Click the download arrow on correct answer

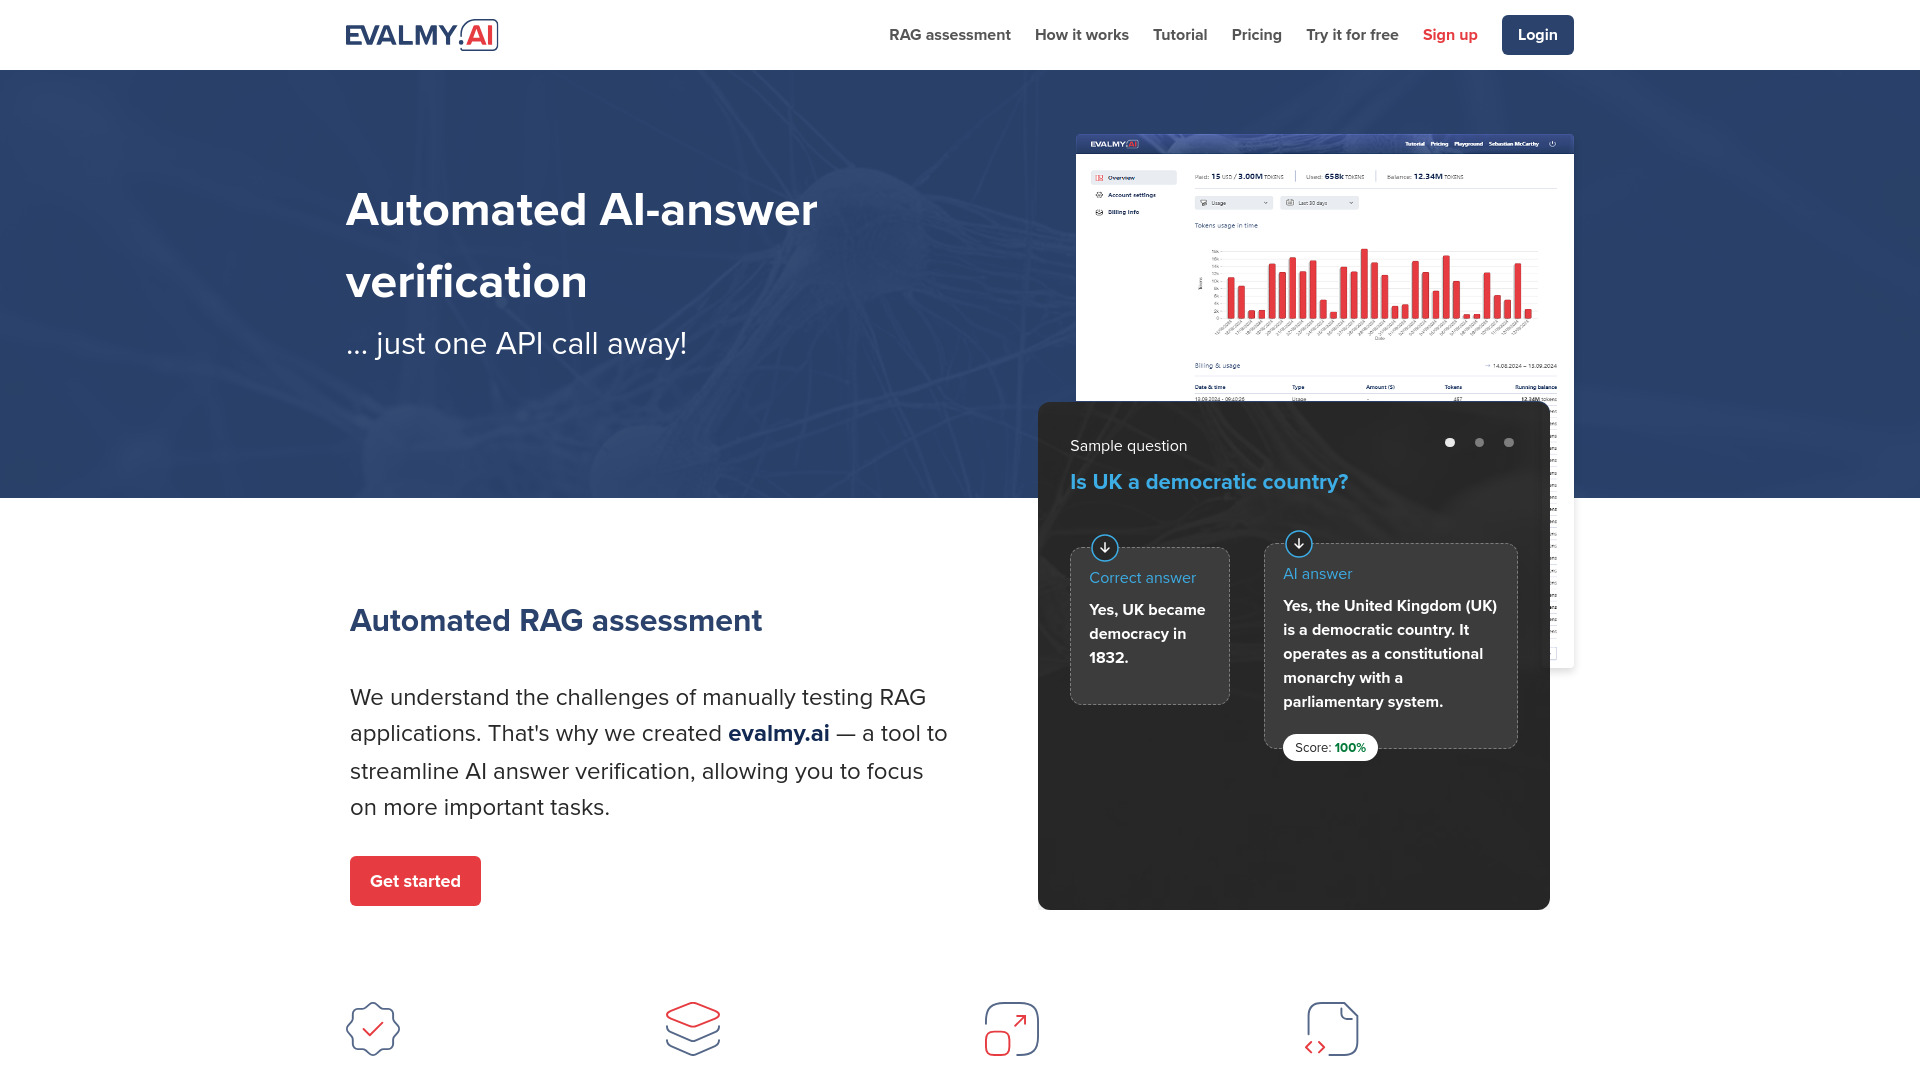click(x=1105, y=547)
